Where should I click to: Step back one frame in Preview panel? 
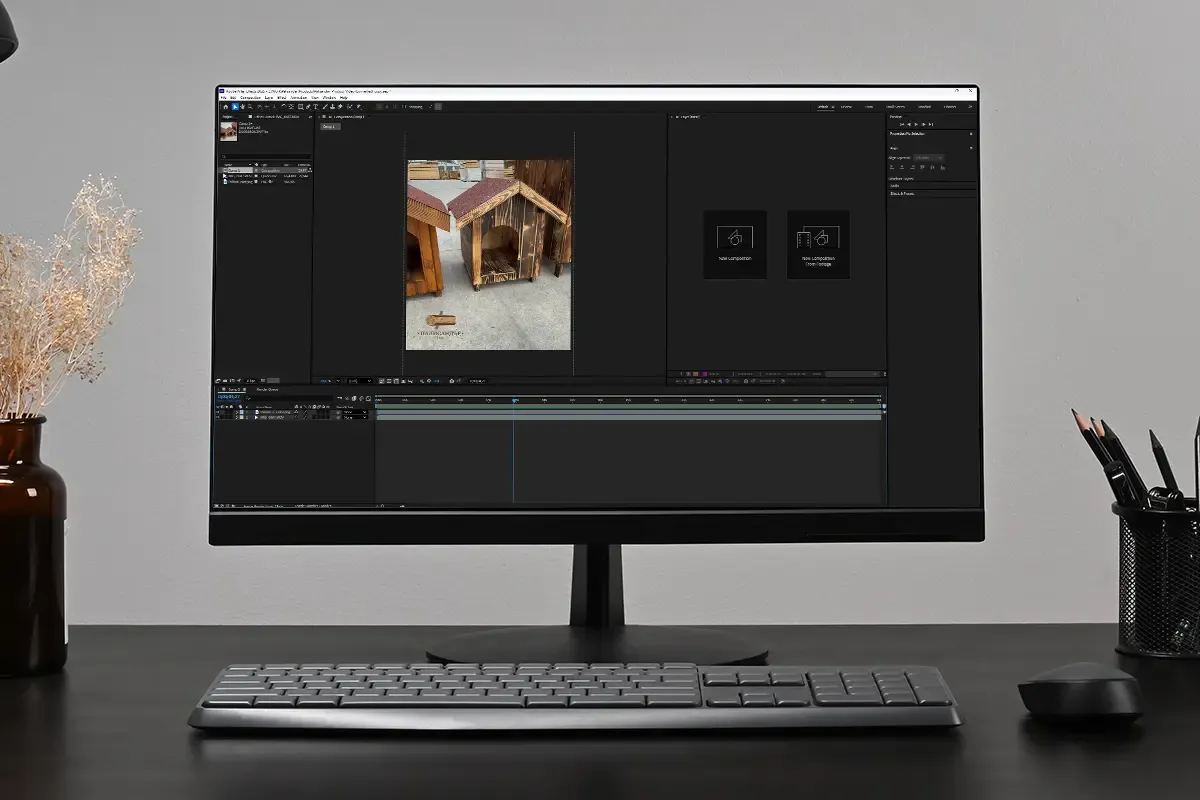[x=909, y=124]
